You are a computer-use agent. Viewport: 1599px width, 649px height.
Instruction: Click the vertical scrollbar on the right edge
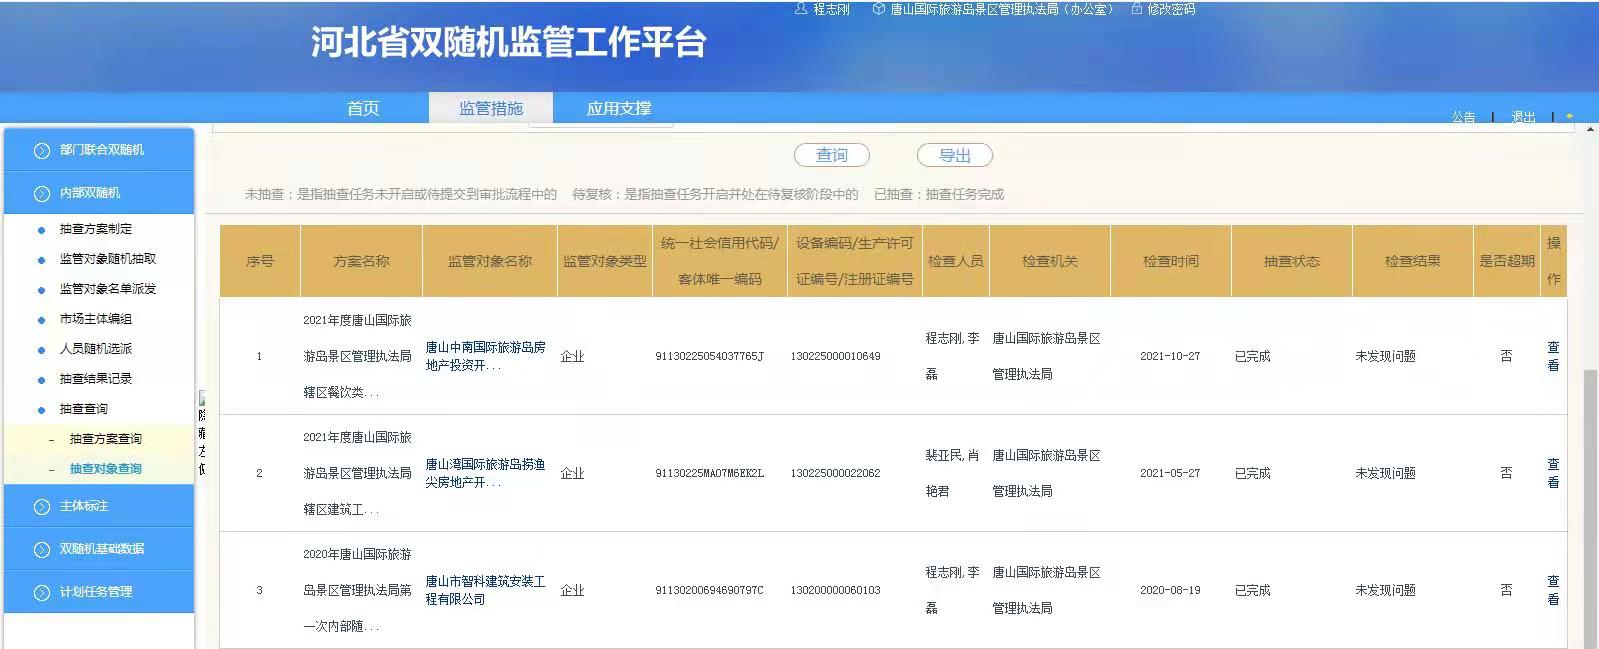(x=1590, y=500)
